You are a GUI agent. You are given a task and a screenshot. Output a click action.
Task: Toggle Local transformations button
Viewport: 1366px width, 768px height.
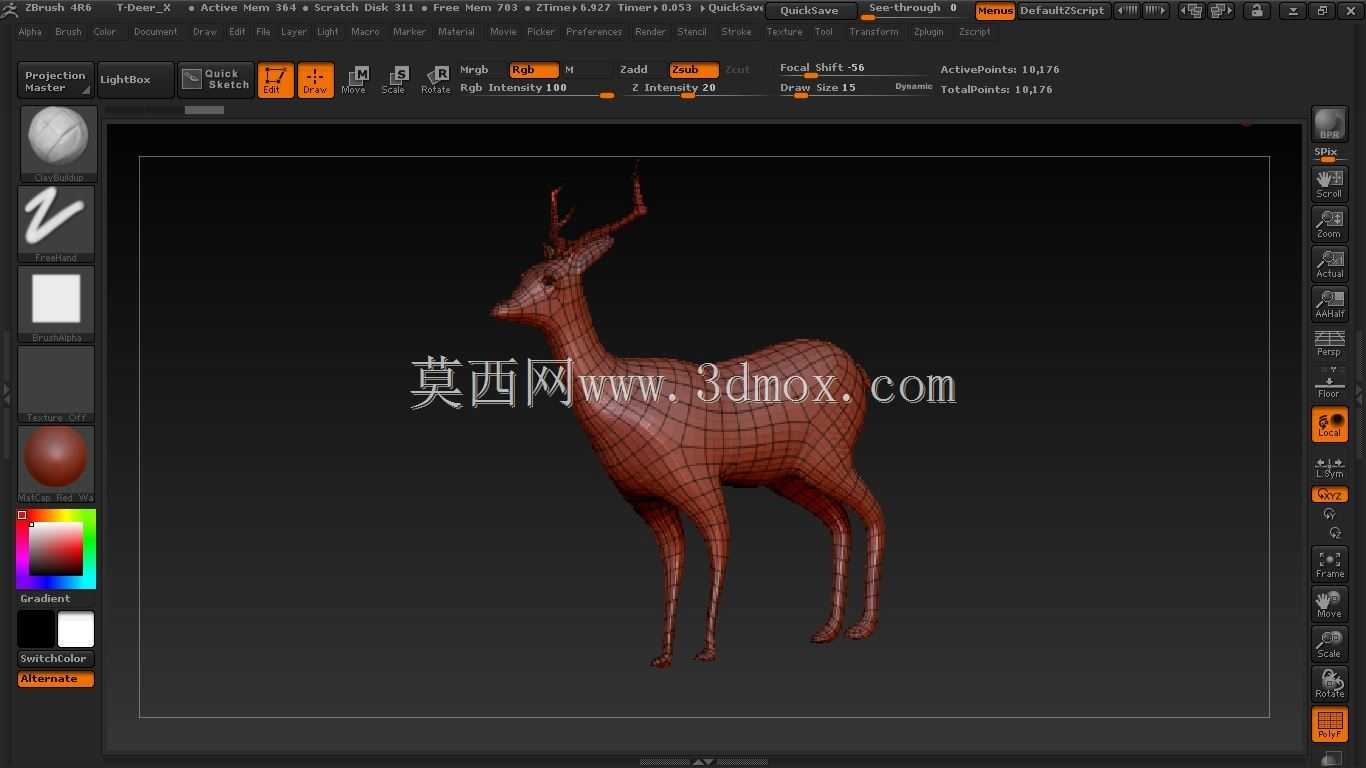coord(1329,424)
